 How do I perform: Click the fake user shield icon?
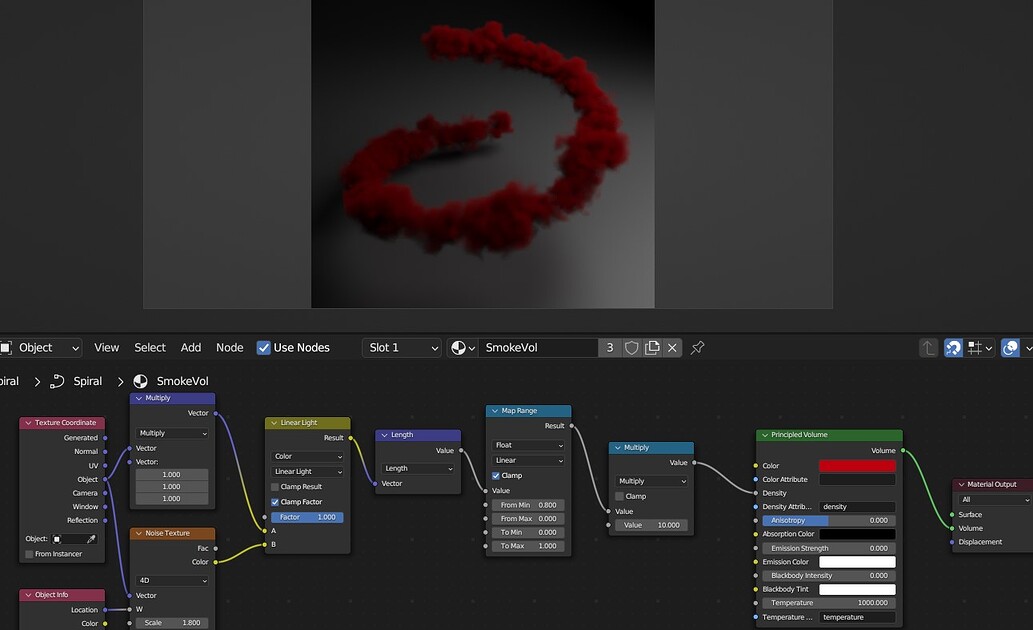click(x=631, y=347)
